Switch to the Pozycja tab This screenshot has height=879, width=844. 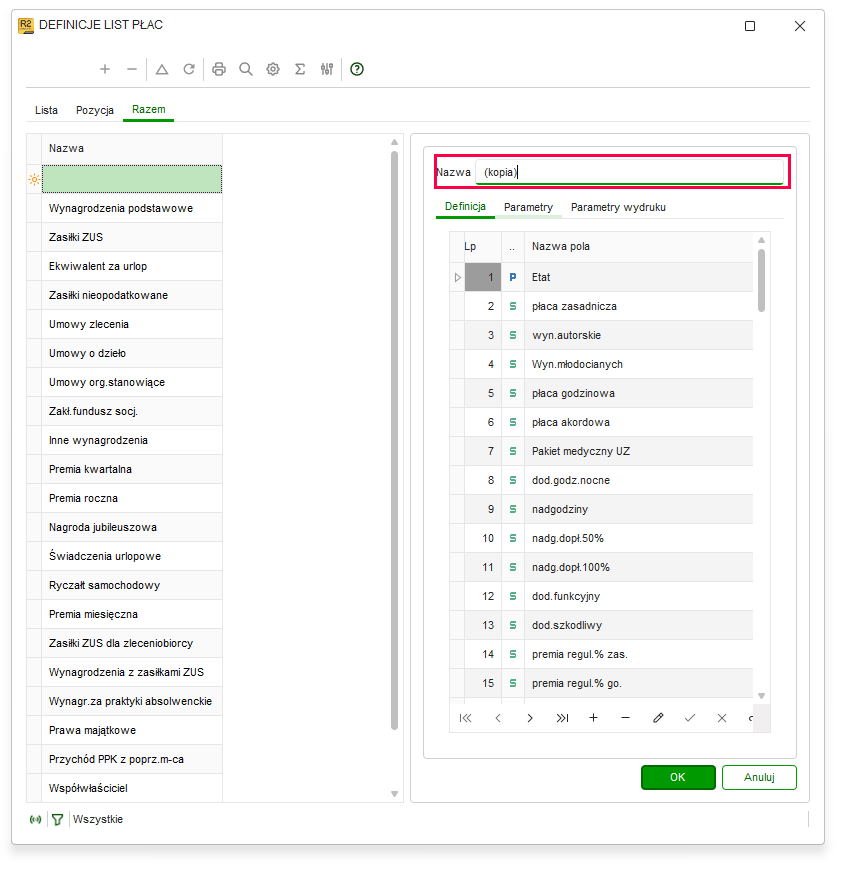point(95,110)
